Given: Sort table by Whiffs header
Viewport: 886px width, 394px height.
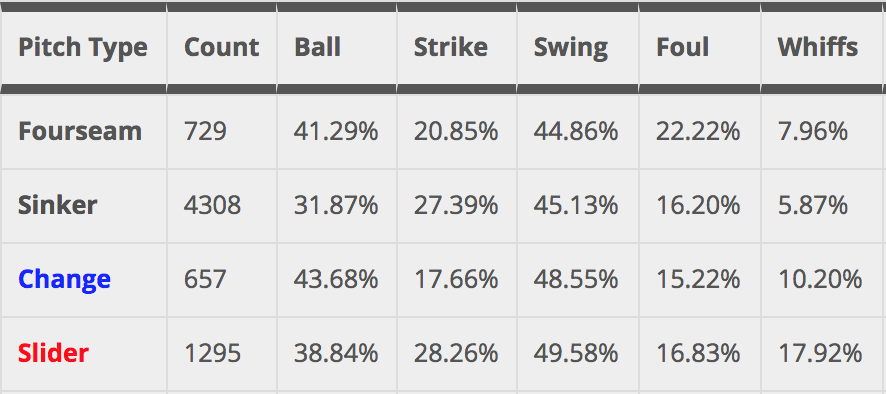Looking at the screenshot, I should pyautogui.click(x=818, y=47).
